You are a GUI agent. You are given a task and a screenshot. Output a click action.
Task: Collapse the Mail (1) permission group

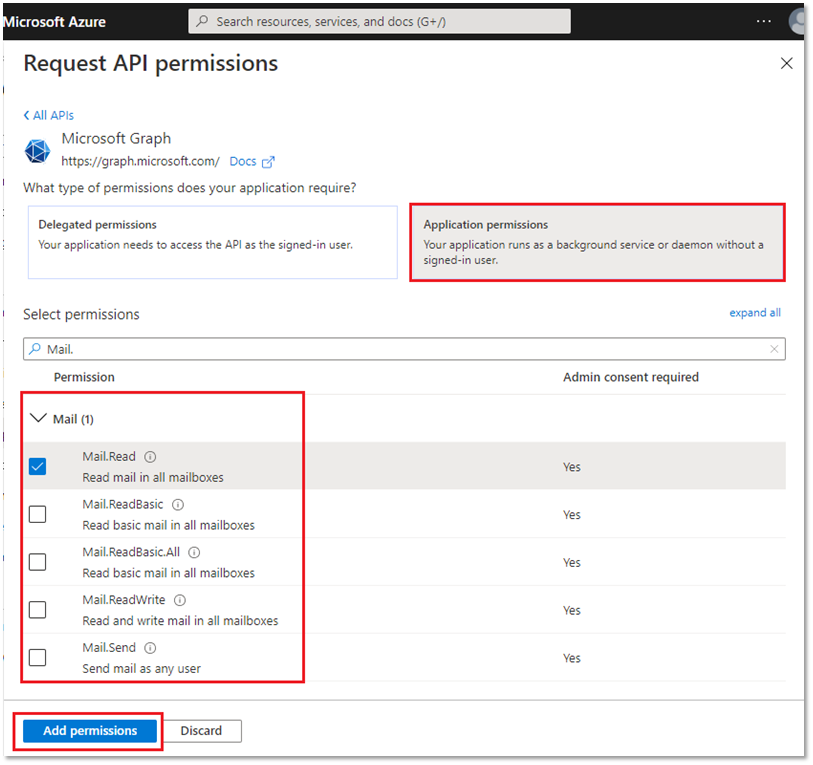tap(39, 419)
